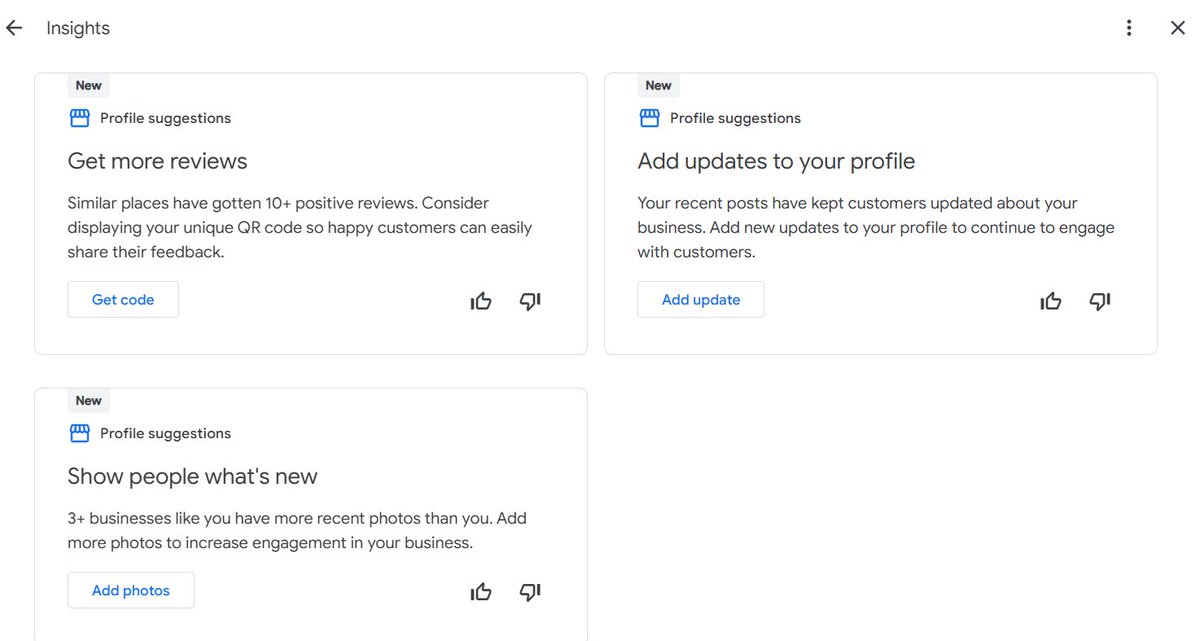Click the New badge on Add updates card

(x=658, y=86)
